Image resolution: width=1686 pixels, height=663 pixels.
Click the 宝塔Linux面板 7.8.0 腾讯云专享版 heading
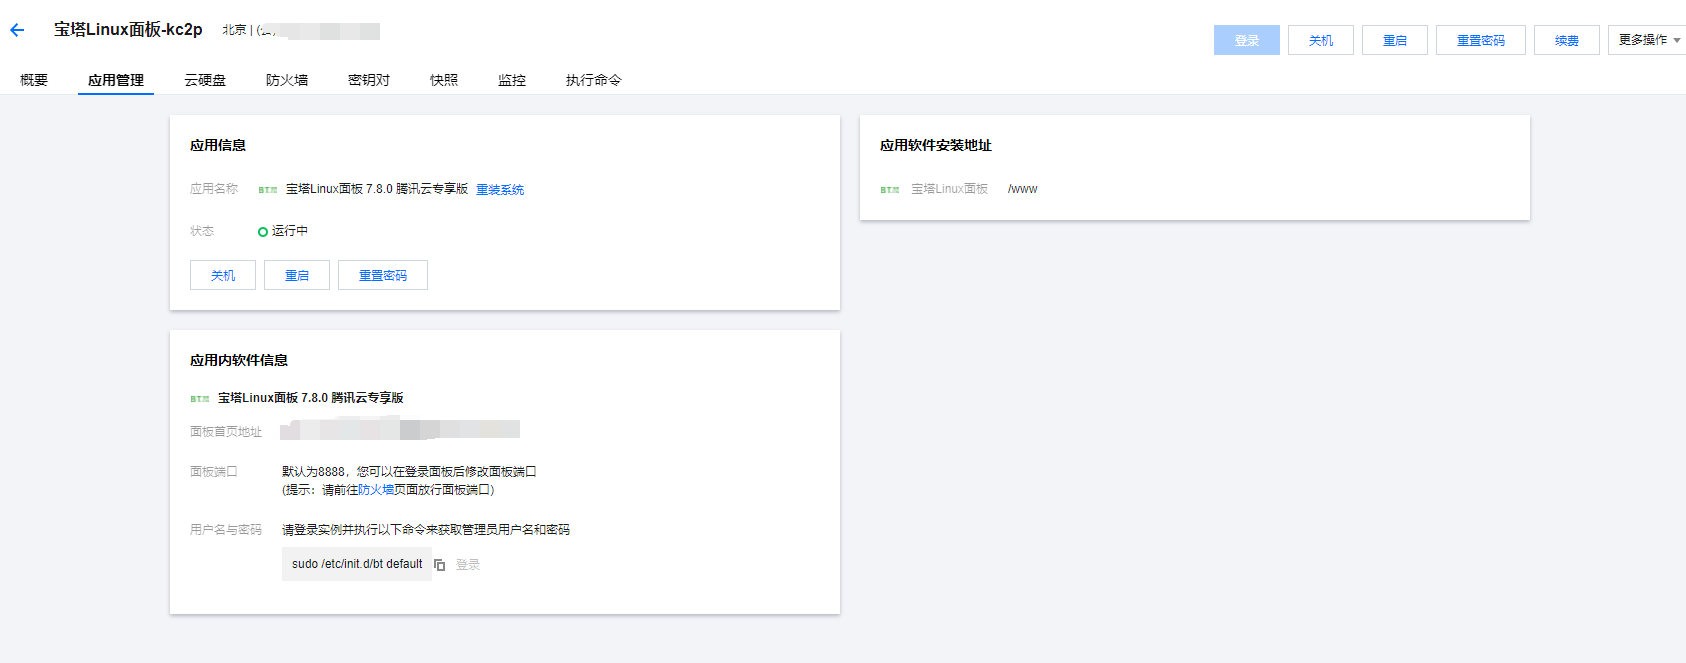[x=311, y=398]
